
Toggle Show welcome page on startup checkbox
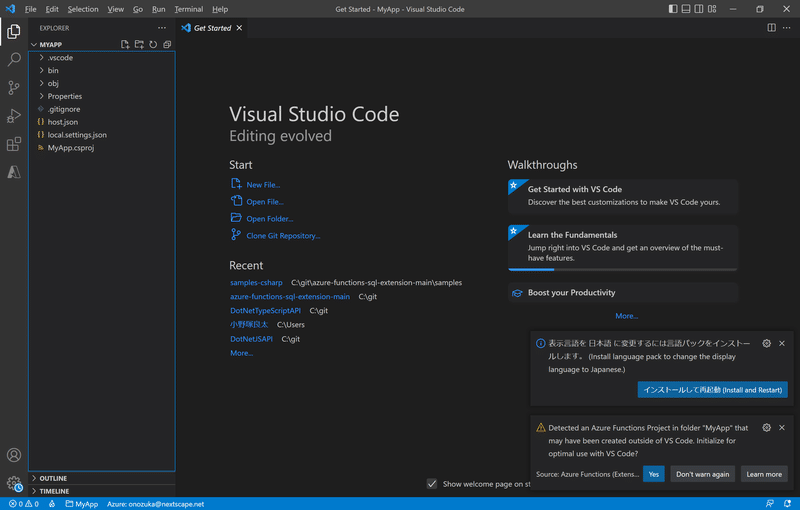pyautogui.click(x=432, y=483)
